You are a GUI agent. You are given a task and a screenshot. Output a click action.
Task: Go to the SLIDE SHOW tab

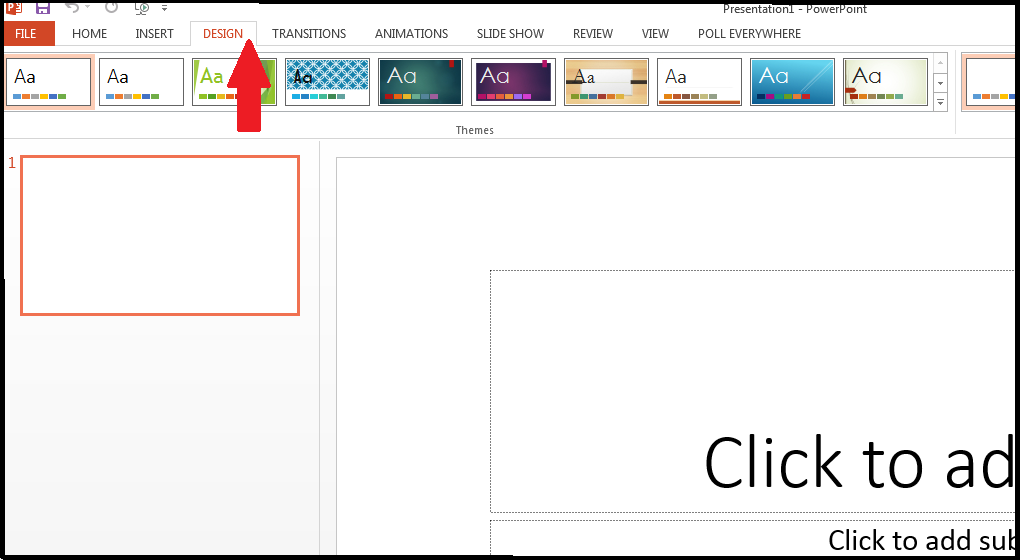[510, 34]
